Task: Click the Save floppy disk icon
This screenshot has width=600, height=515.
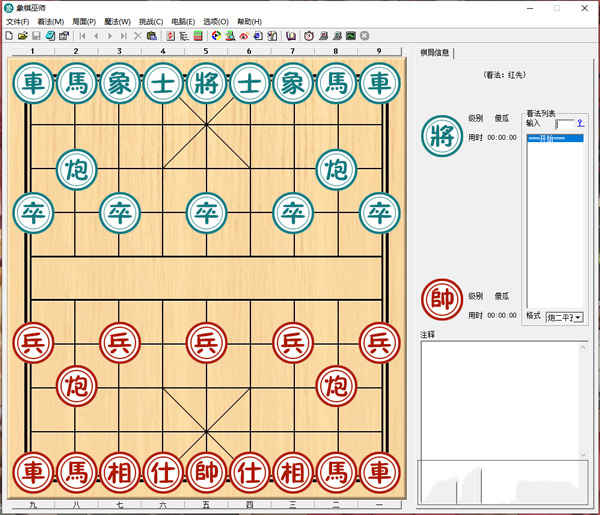Action: pos(36,36)
